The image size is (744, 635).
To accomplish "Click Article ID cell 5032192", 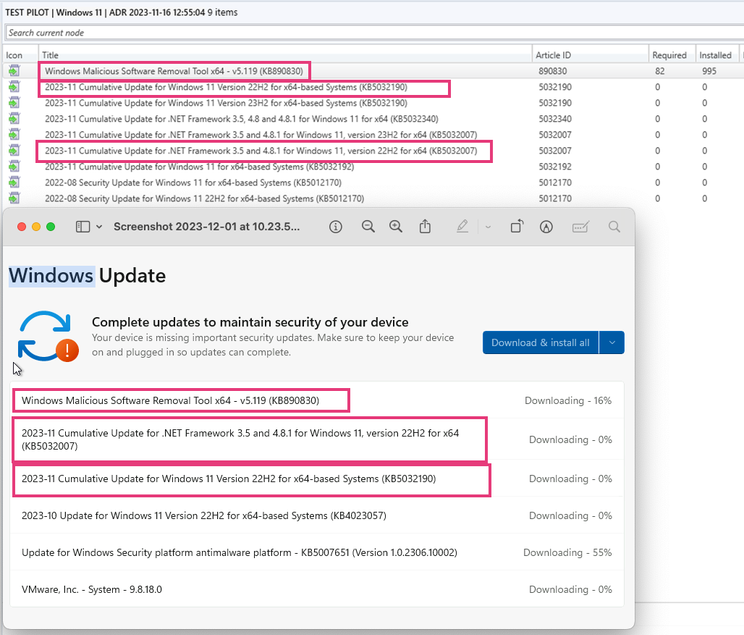I will click(555, 167).
